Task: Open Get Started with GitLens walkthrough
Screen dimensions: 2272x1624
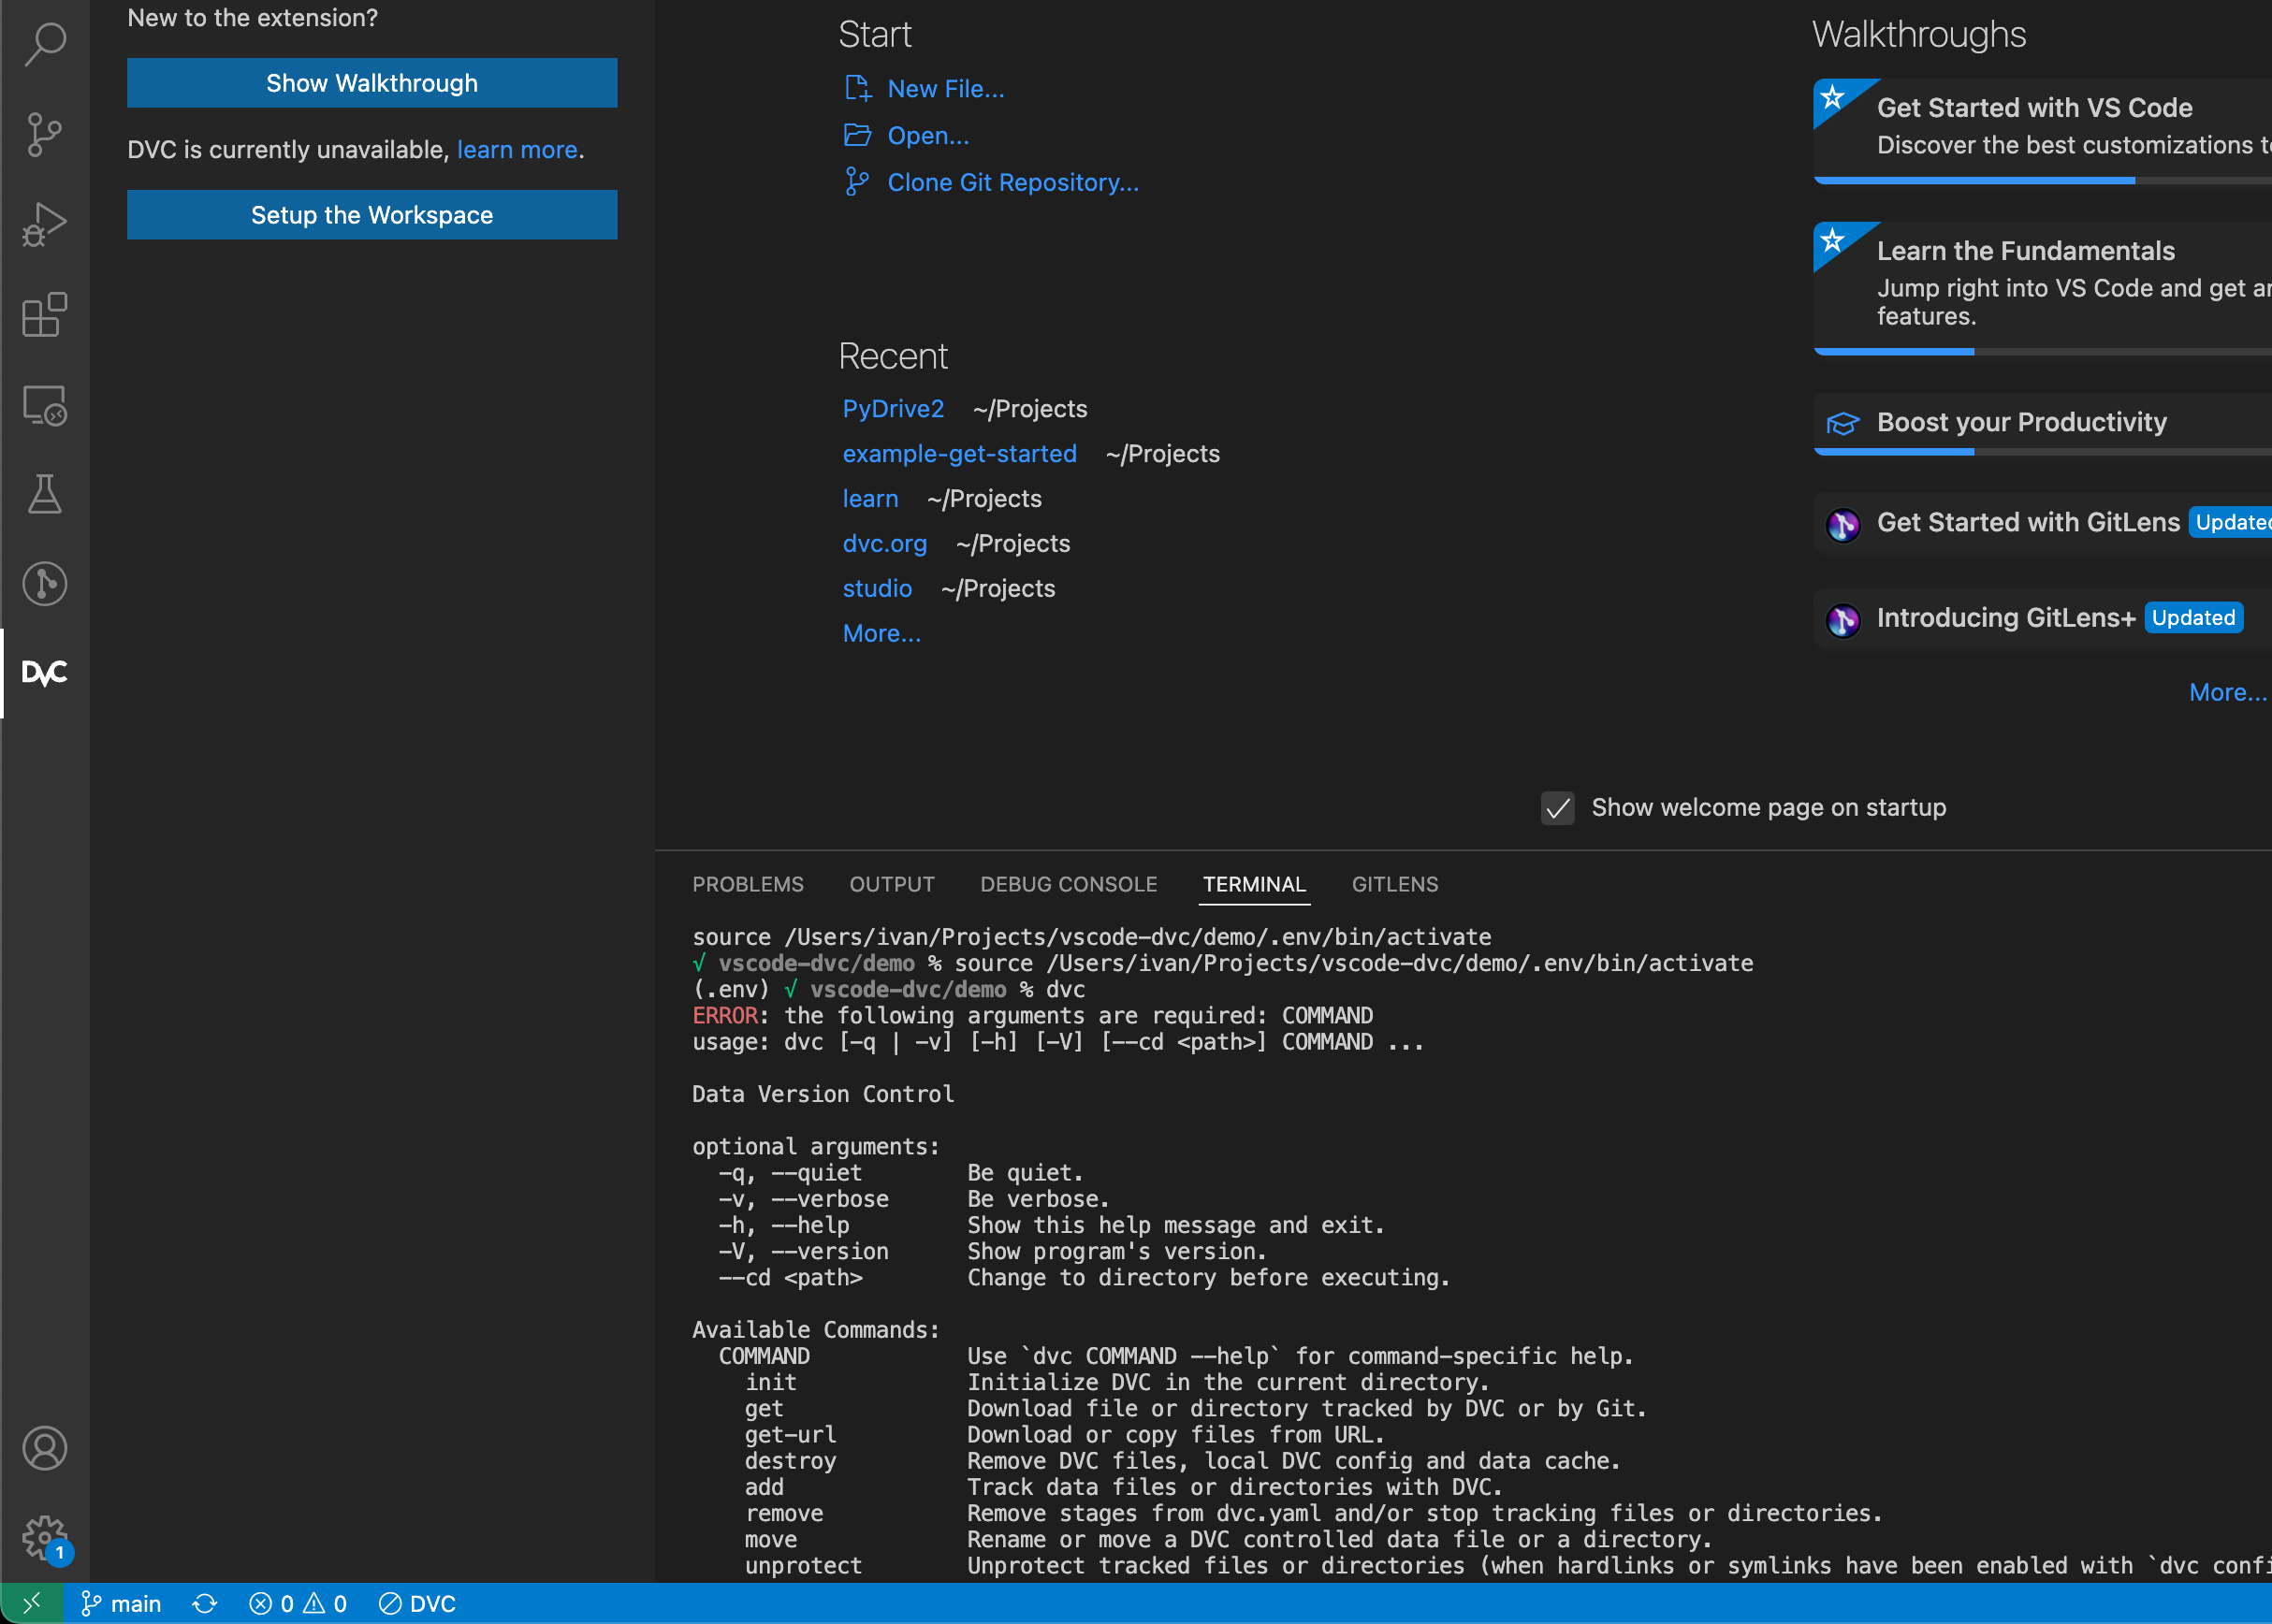Action: pyautogui.click(x=2042, y=523)
